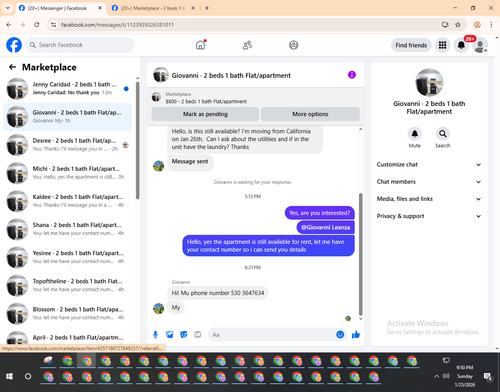Viewport: 500px width, 392px height.
Task: Open the taskbar volume icon
Action: (x=446, y=376)
